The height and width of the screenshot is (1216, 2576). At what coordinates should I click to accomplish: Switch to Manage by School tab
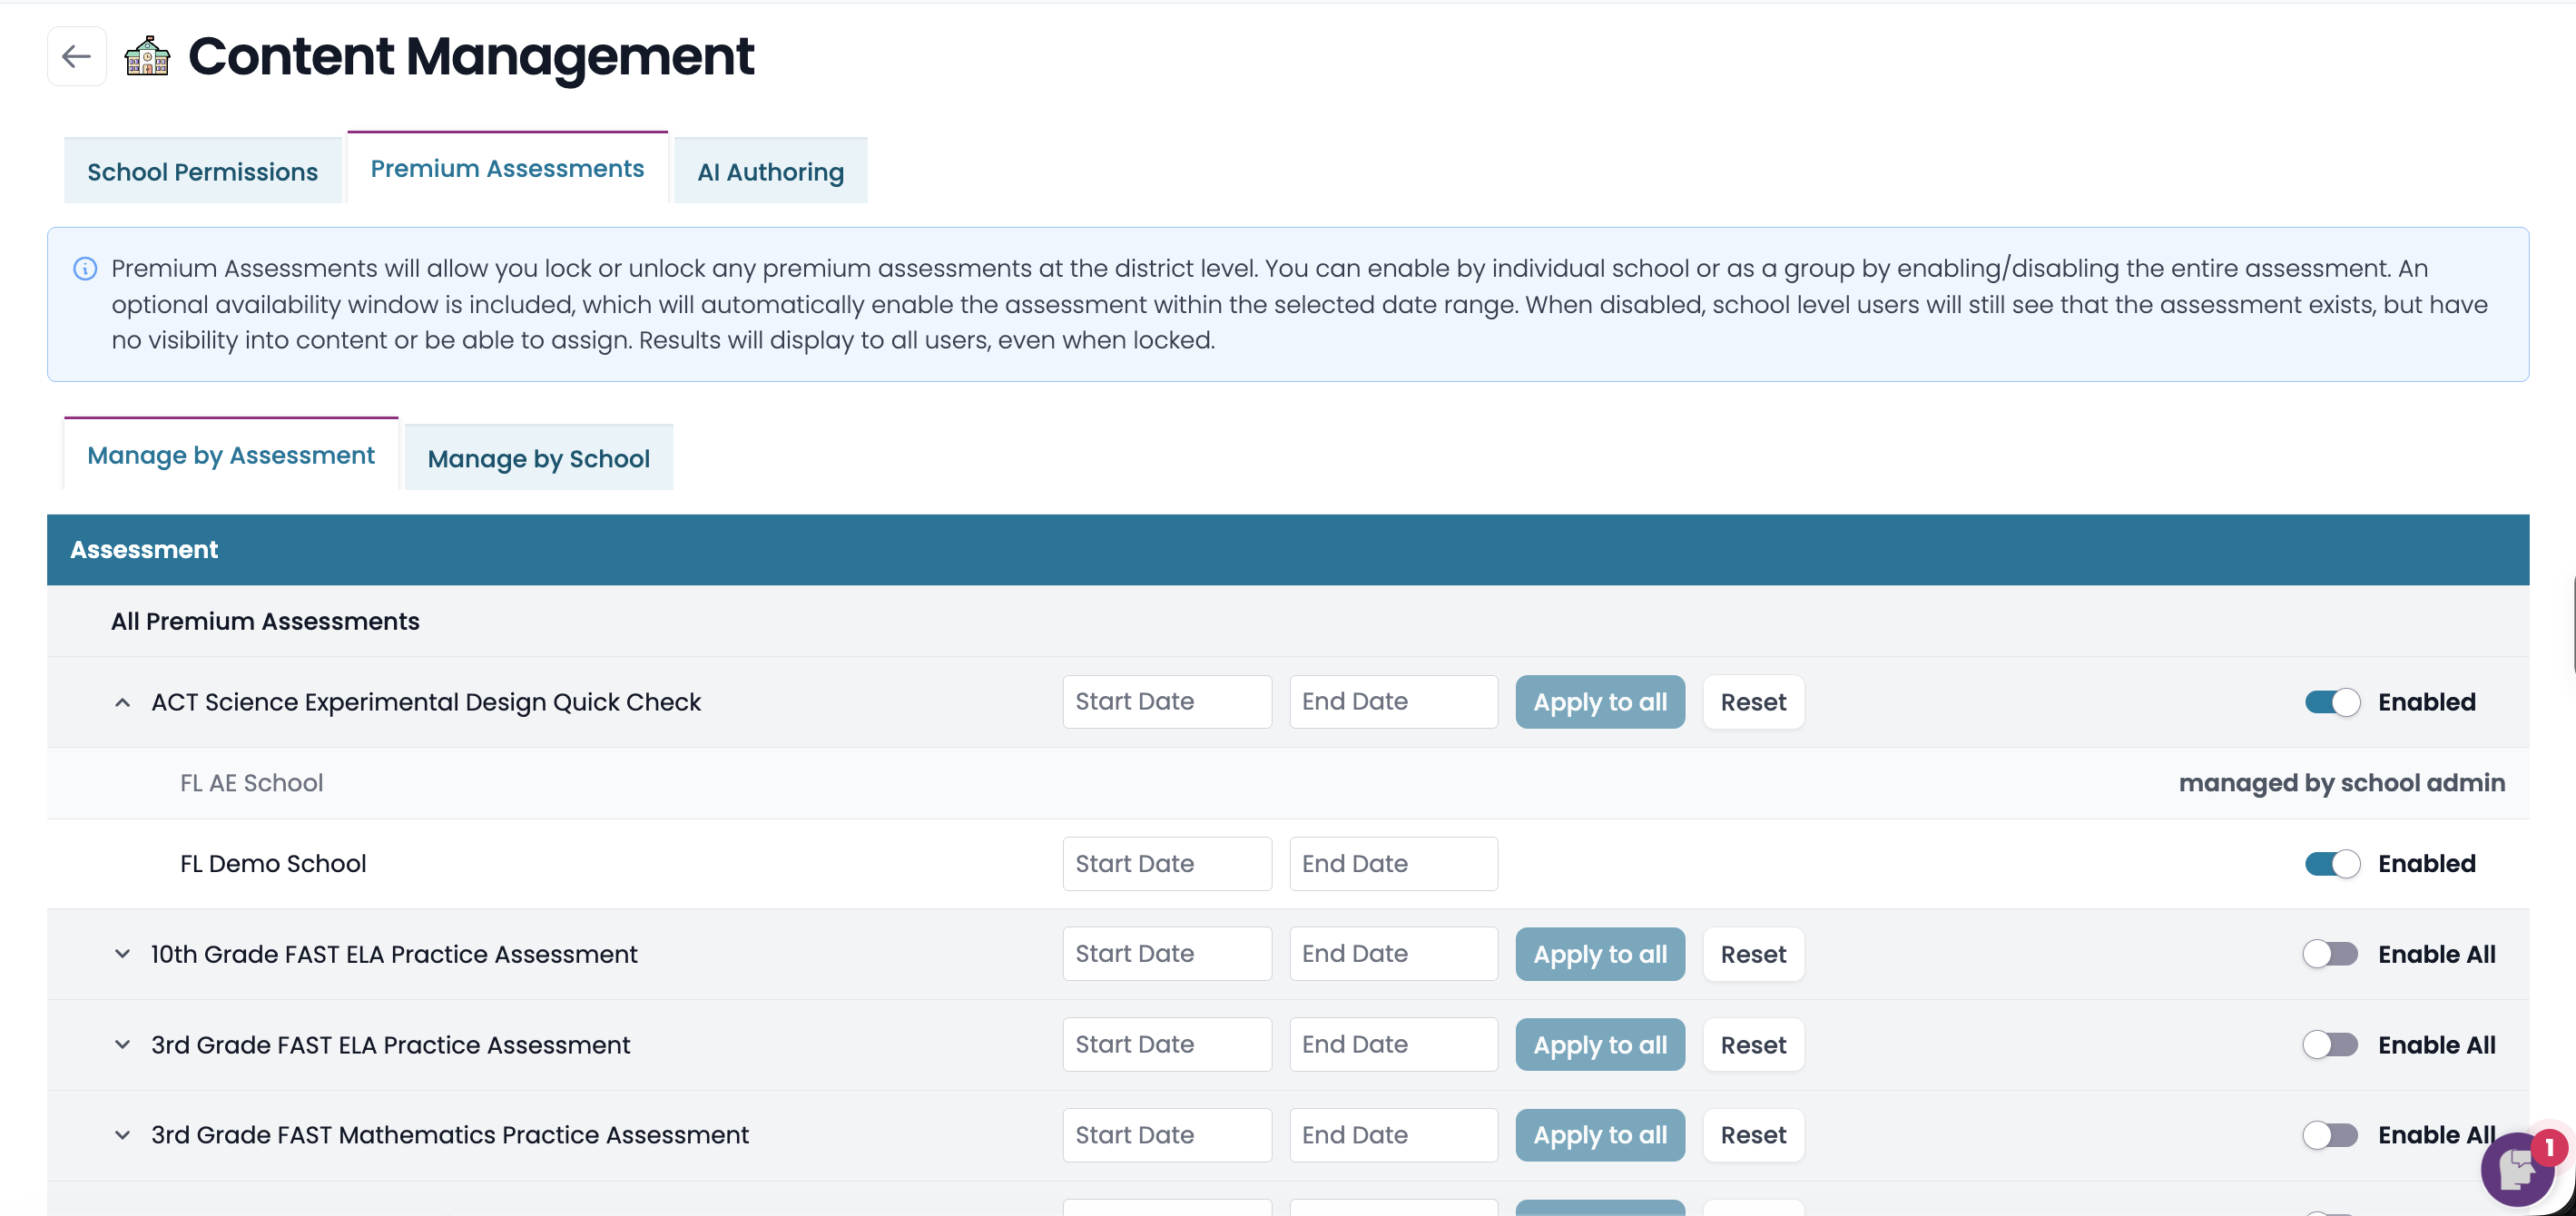pos(539,458)
